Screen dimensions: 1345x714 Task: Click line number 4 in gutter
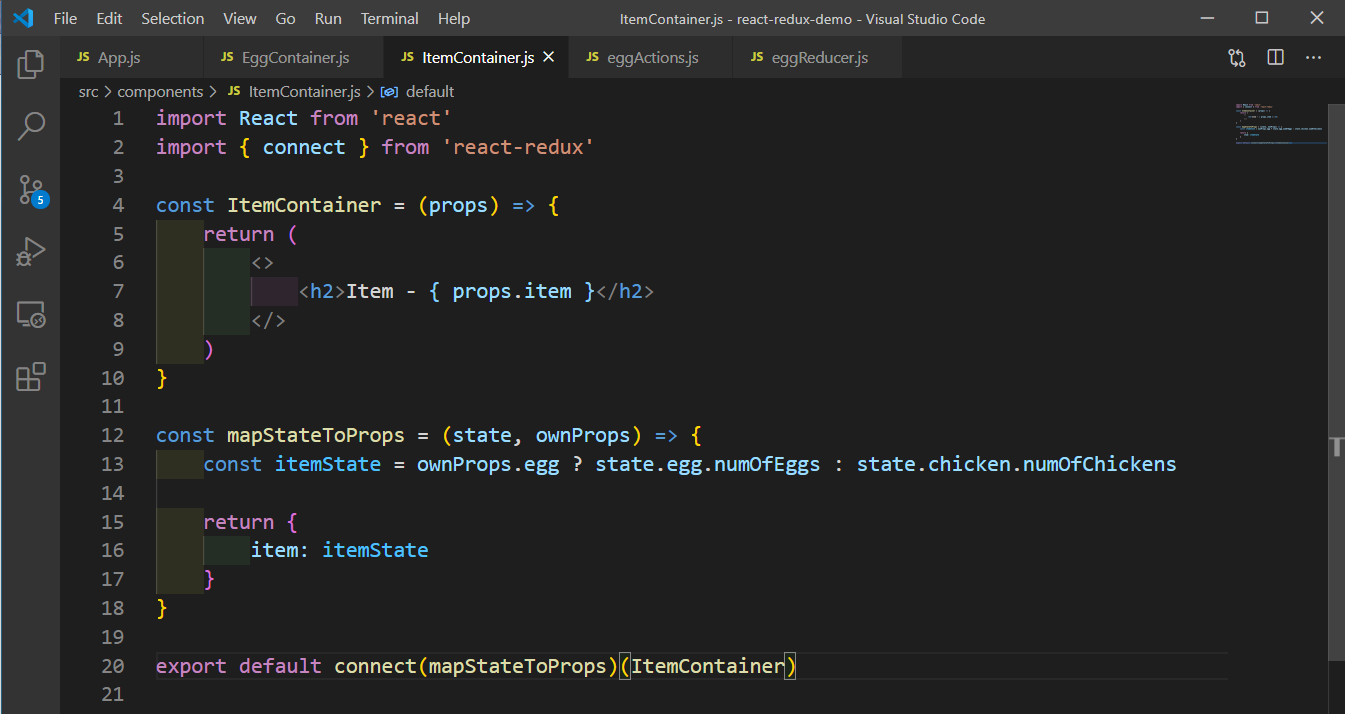[x=119, y=205]
